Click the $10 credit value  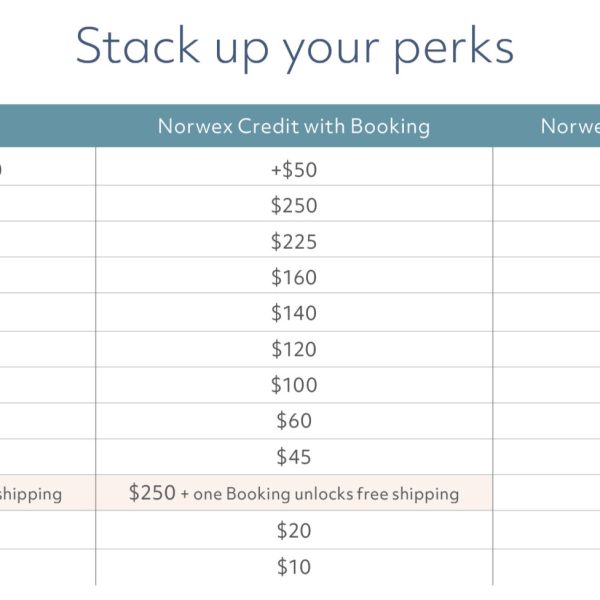(293, 567)
